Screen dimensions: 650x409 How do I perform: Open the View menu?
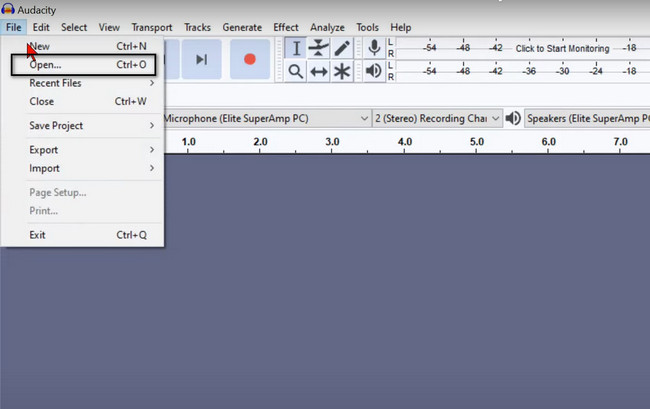[109, 27]
